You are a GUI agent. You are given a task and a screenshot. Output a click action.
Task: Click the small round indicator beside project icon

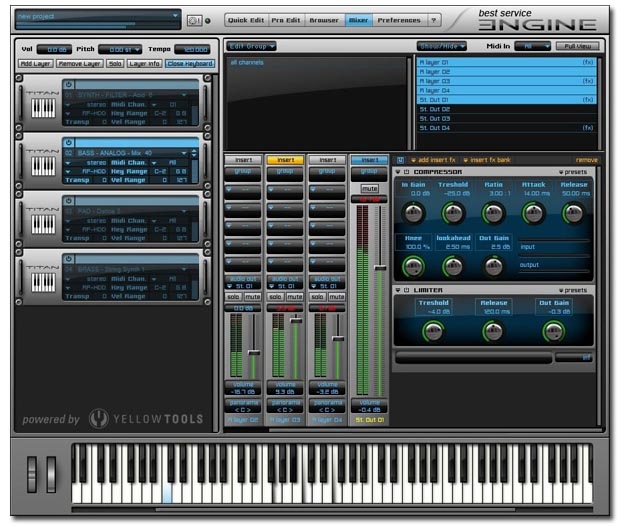pyautogui.click(x=208, y=21)
